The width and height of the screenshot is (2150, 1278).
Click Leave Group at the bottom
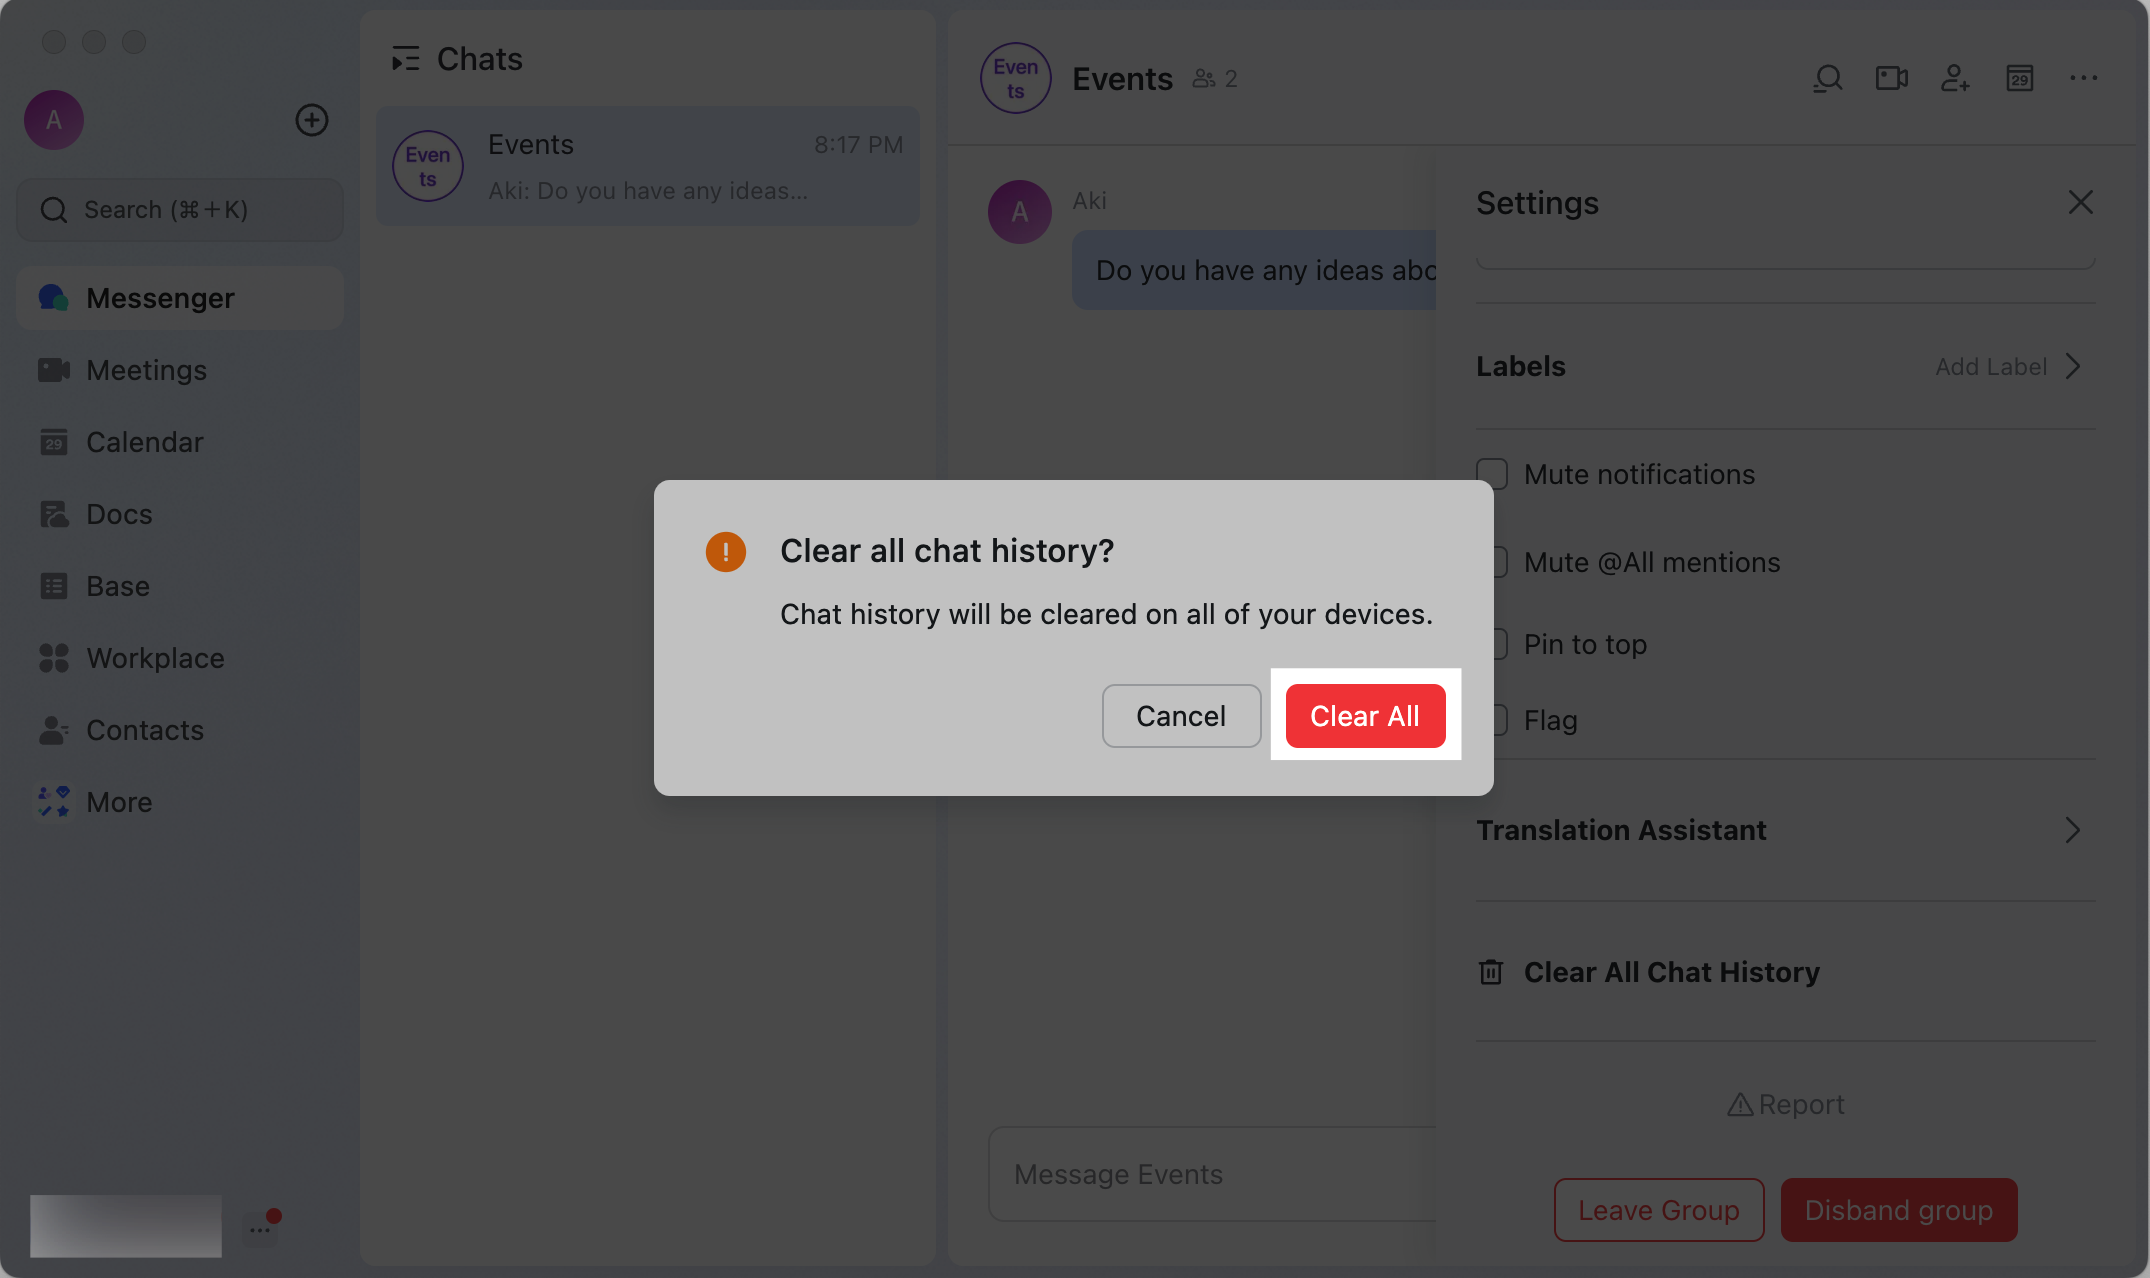pos(1658,1210)
